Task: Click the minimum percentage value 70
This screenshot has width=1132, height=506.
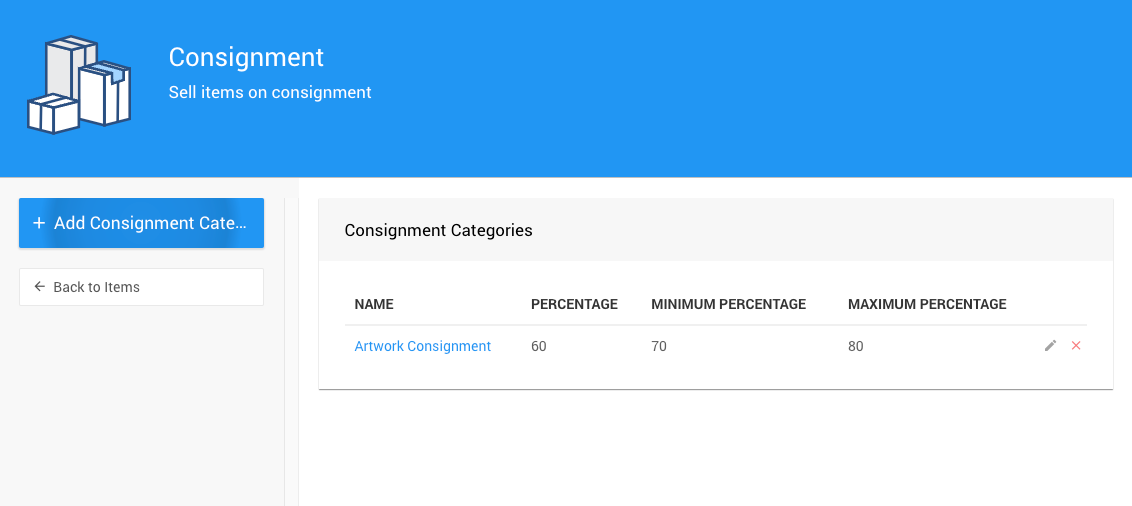Action: (x=659, y=346)
